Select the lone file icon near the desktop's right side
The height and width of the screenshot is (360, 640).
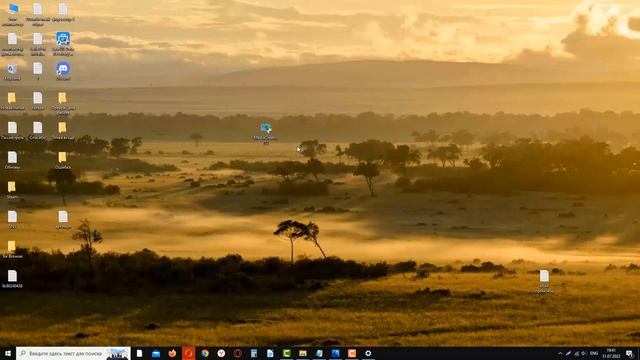[544, 281]
